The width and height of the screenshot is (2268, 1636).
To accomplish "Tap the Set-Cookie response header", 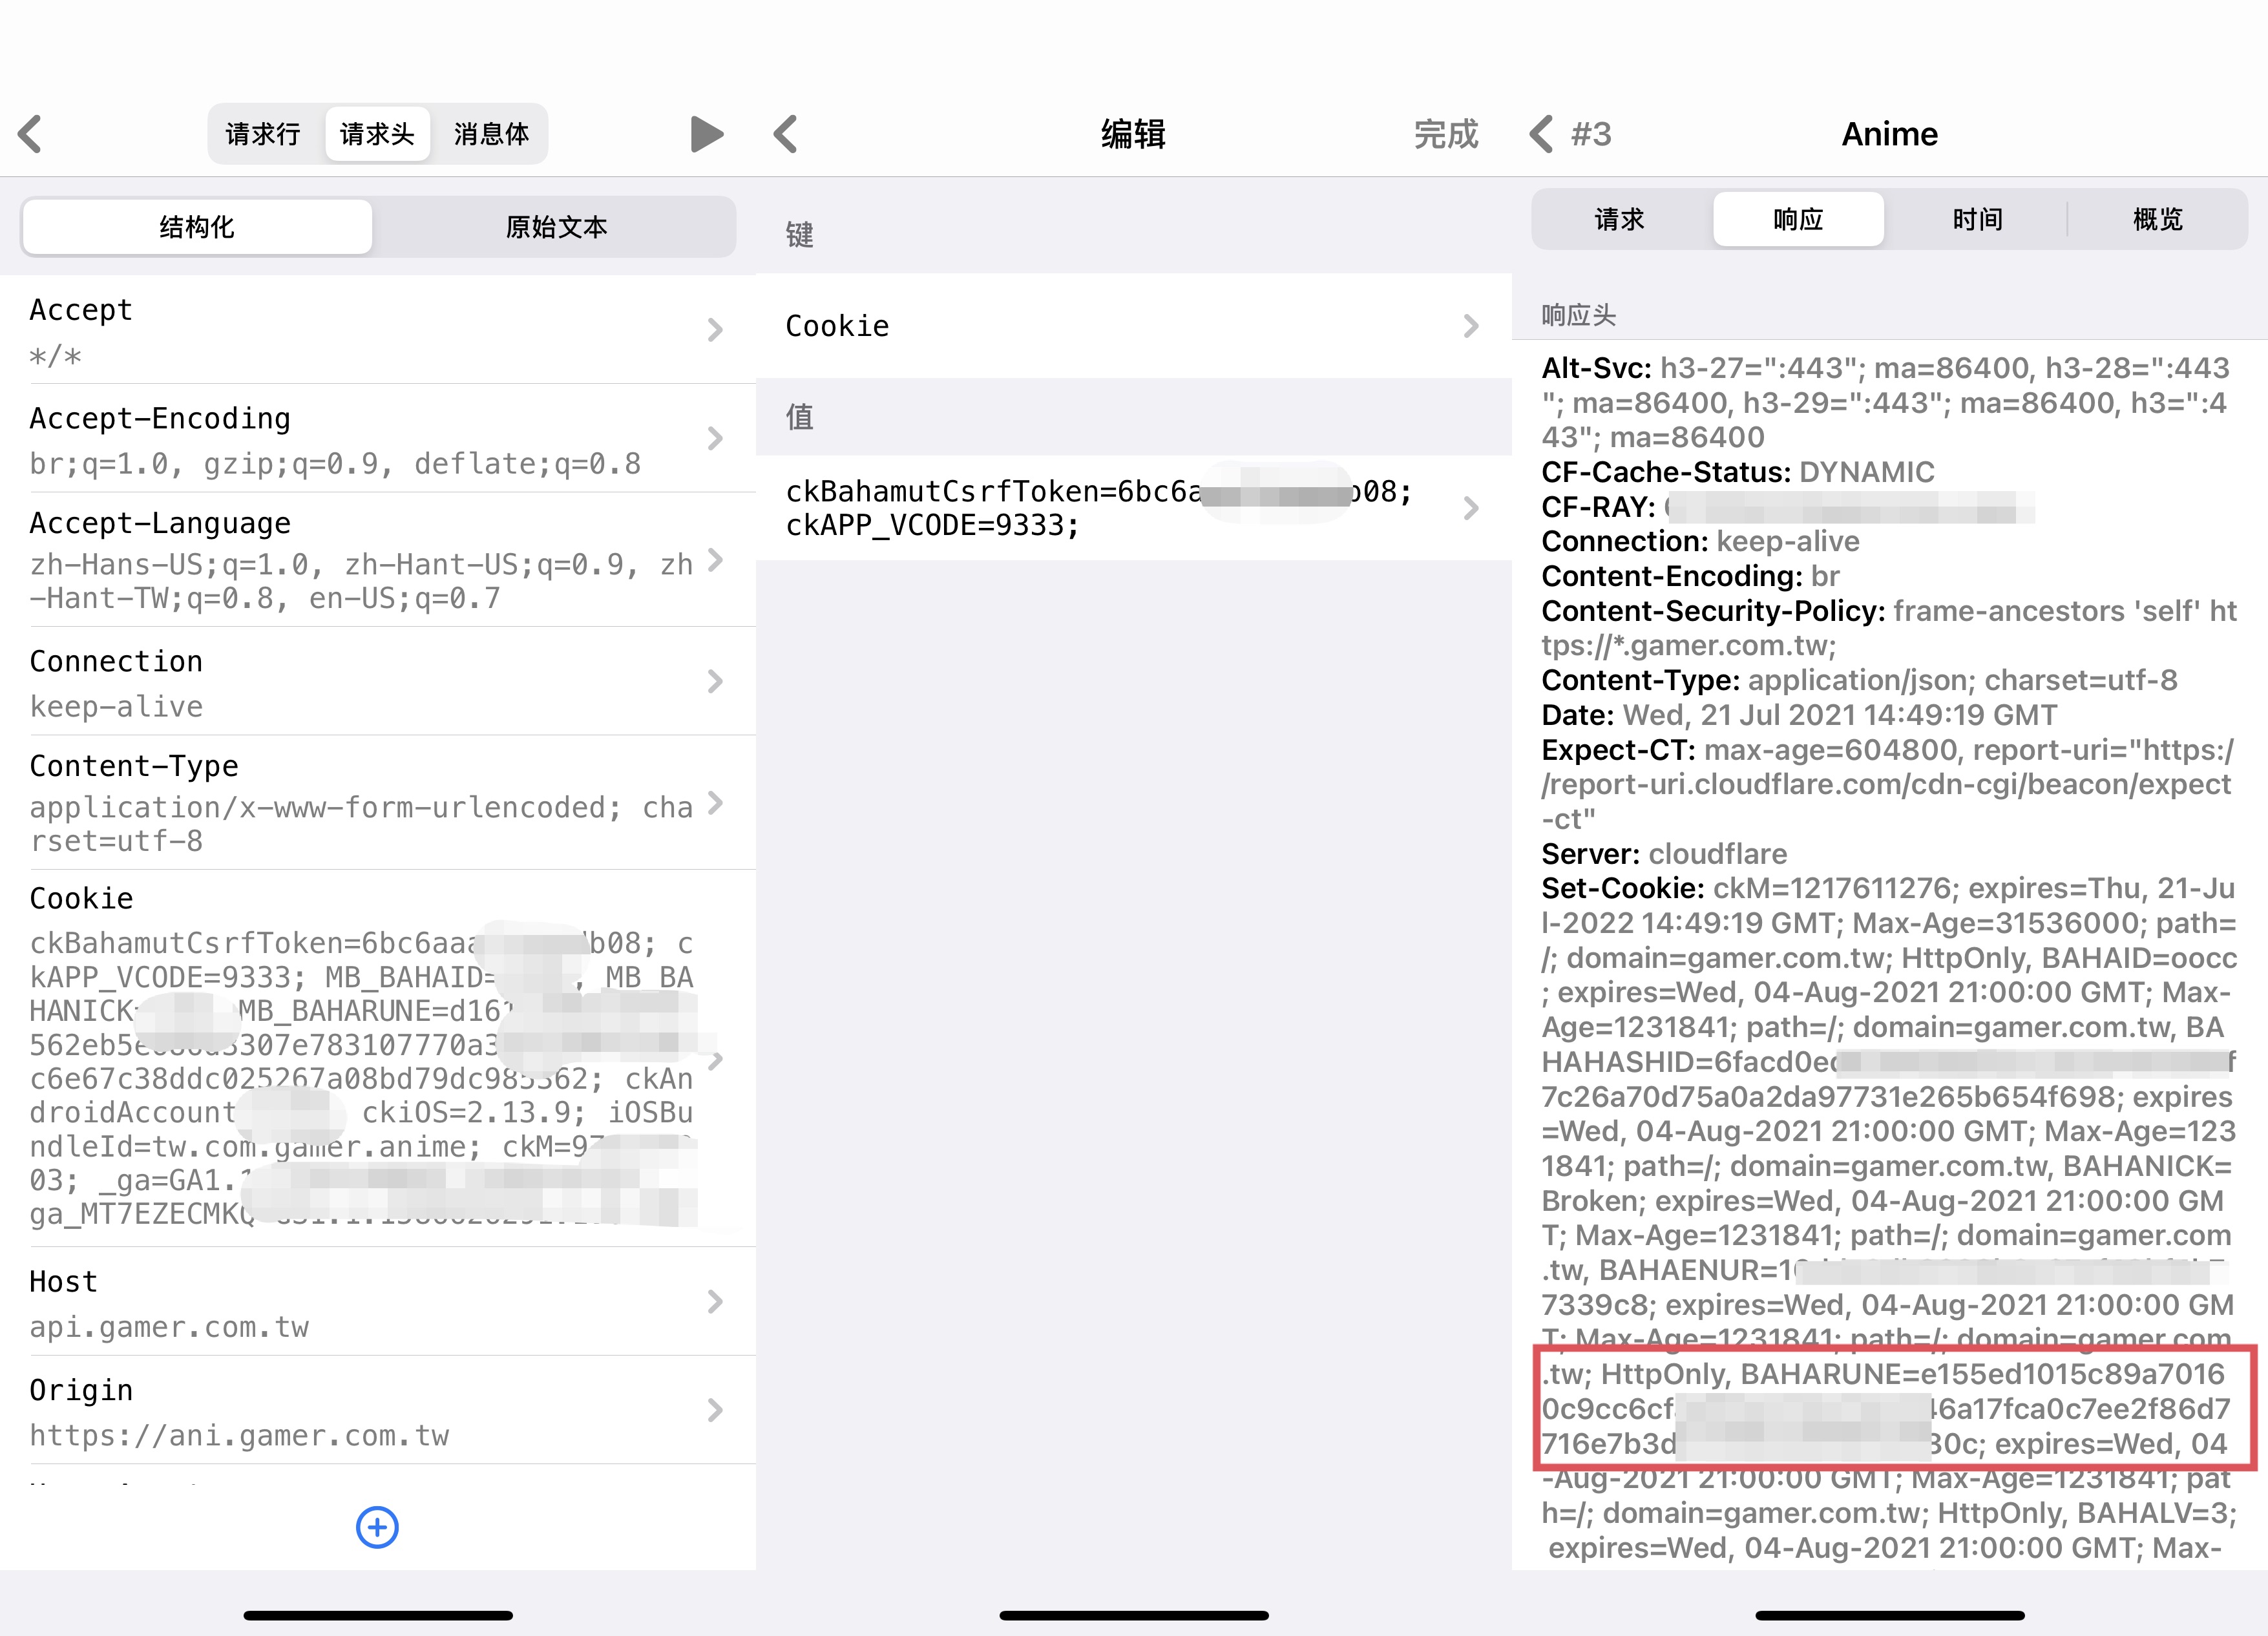I will (x=1623, y=888).
